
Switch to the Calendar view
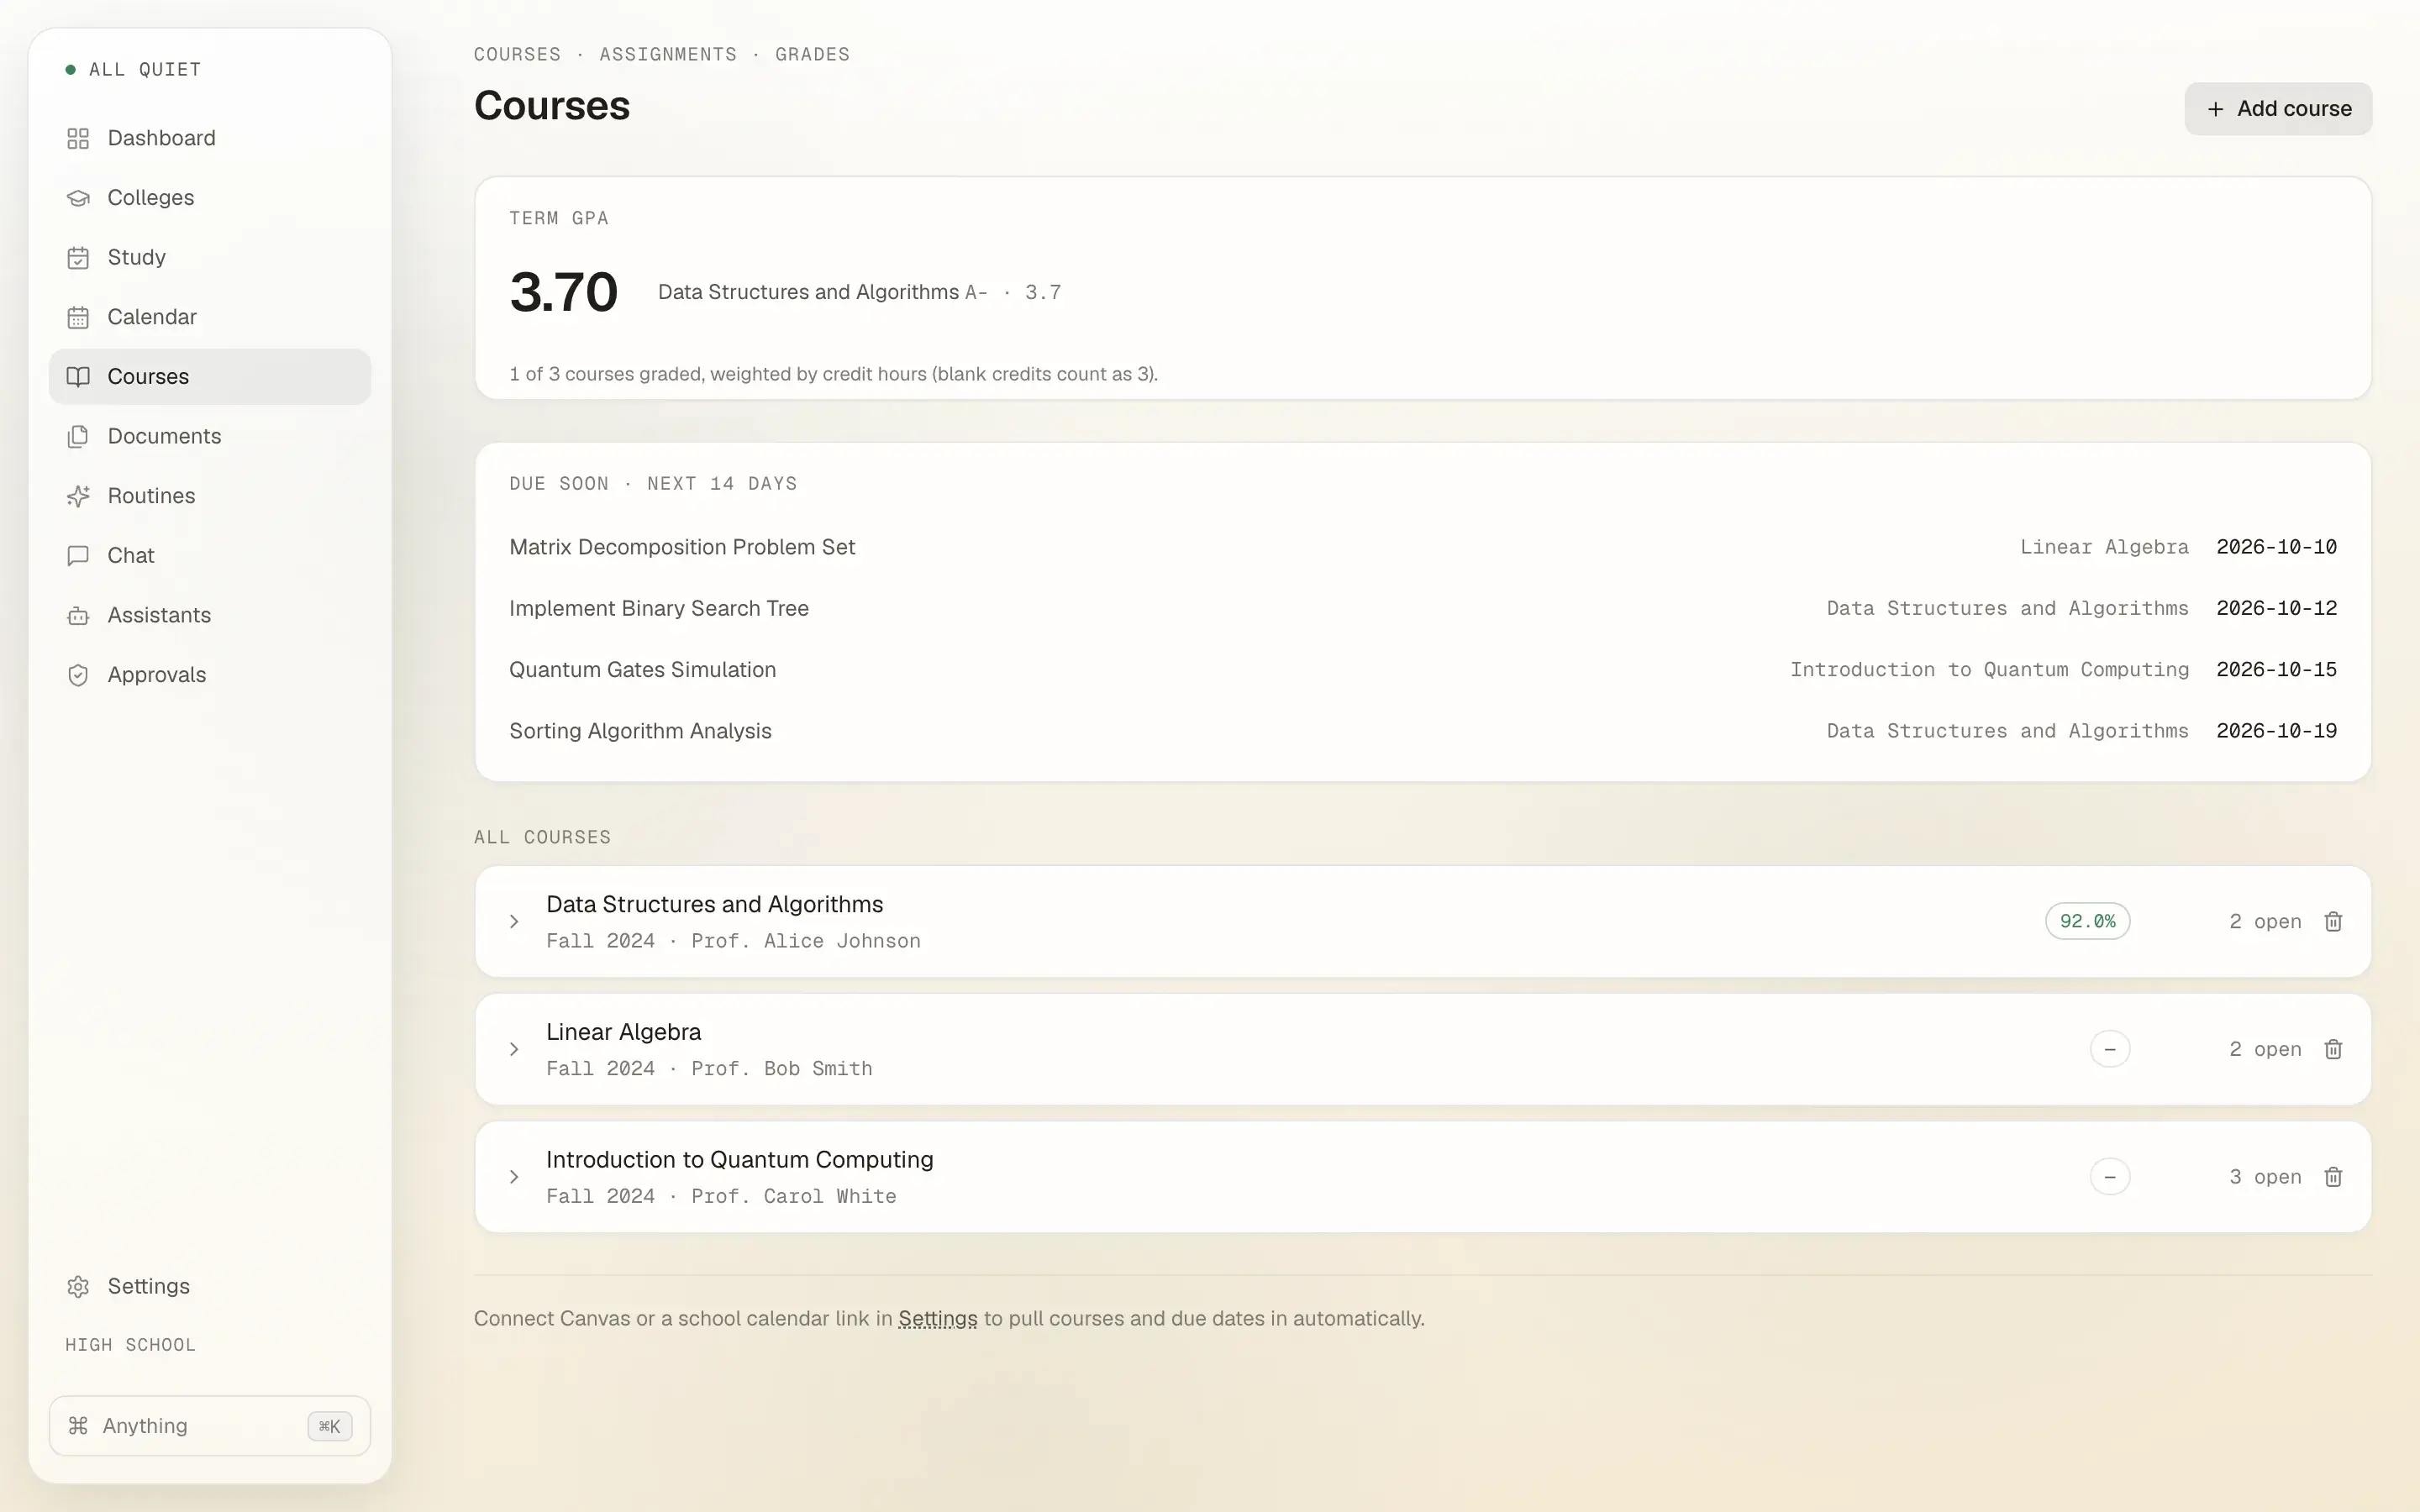[210, 317]
